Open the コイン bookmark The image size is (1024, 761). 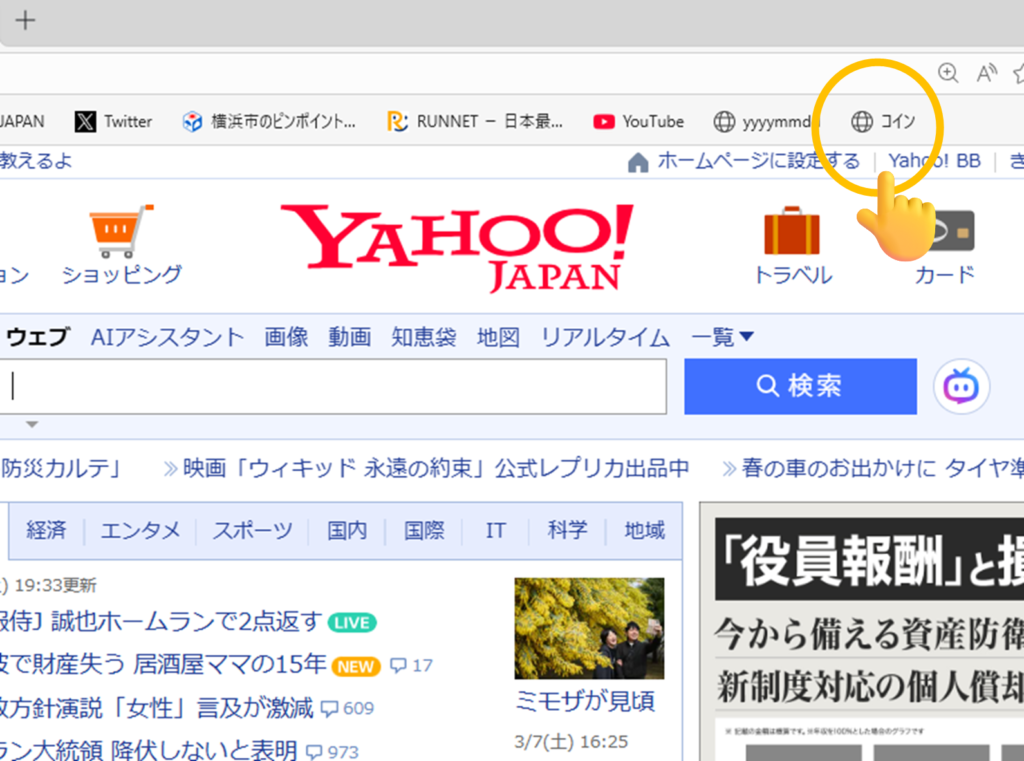coord(883,122)
